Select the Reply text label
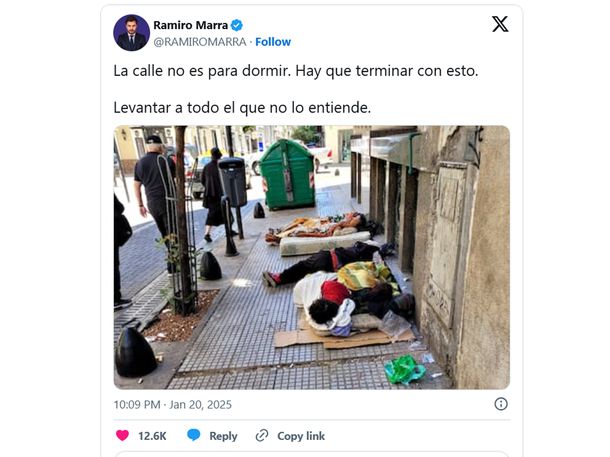The height and width of the screenshot is (457, 610). [223, 436]
